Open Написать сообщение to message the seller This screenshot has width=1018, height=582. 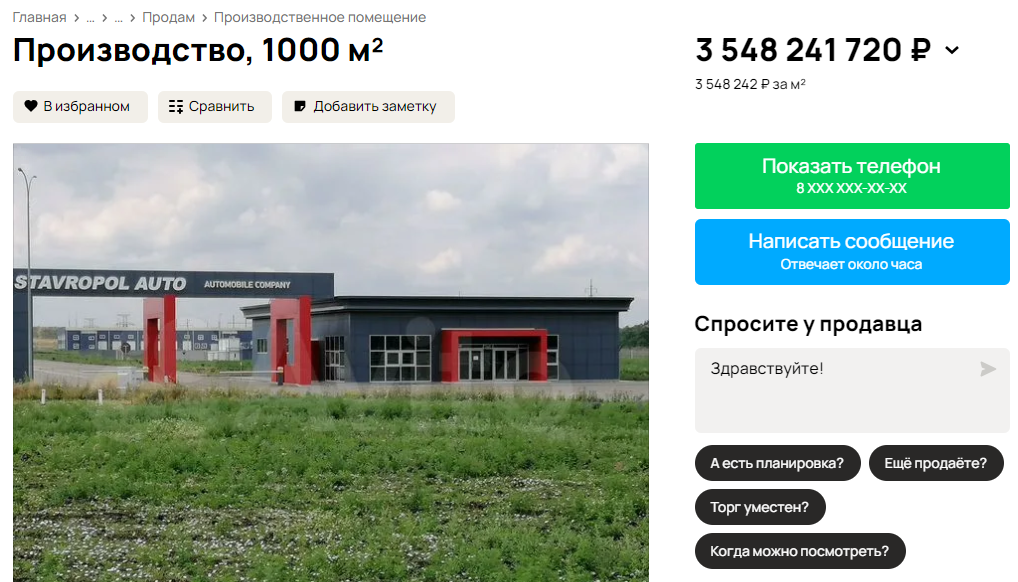852,252
